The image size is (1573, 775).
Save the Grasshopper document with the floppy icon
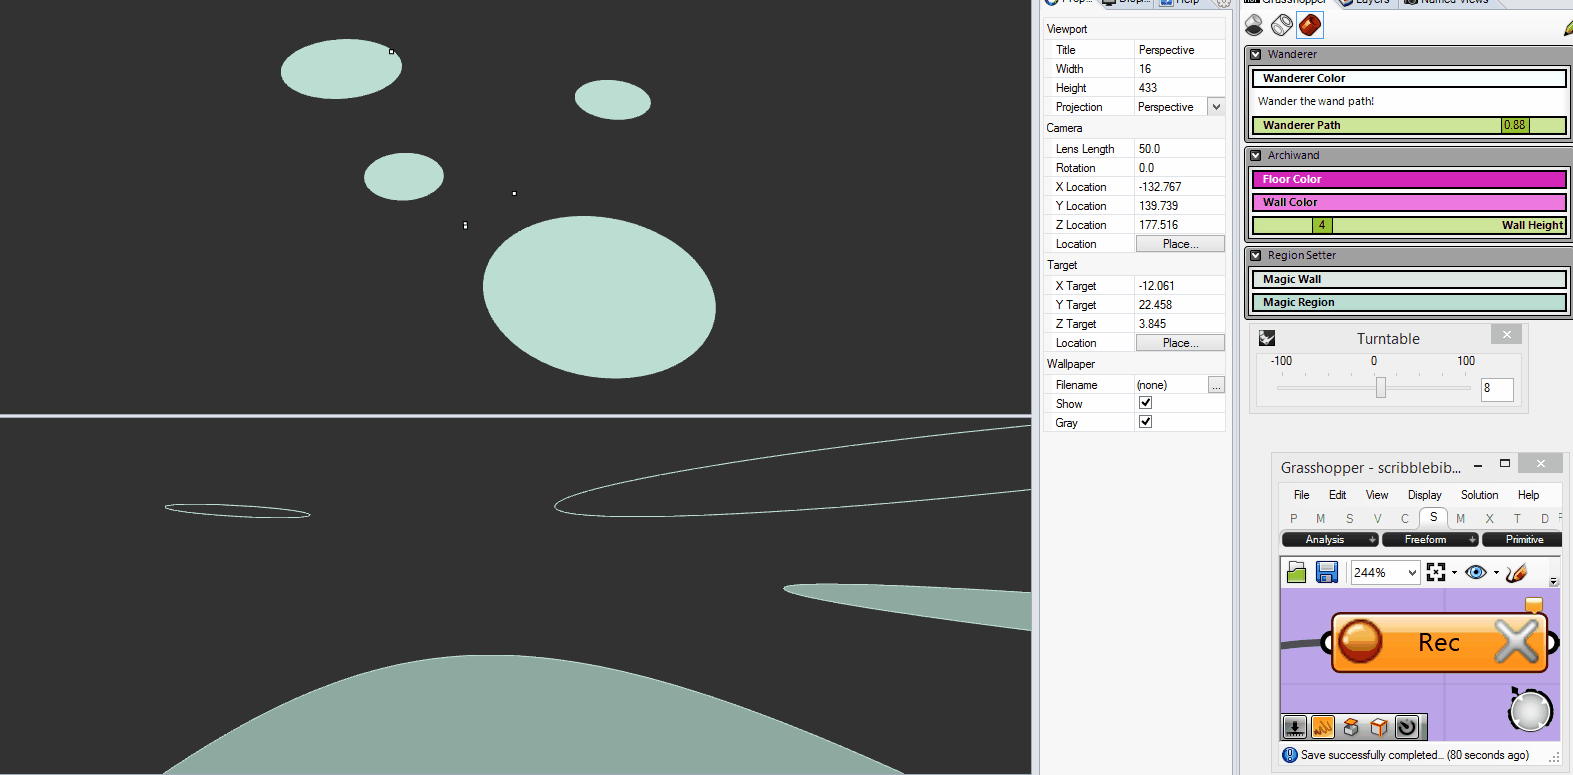[x=1327, y=572]
